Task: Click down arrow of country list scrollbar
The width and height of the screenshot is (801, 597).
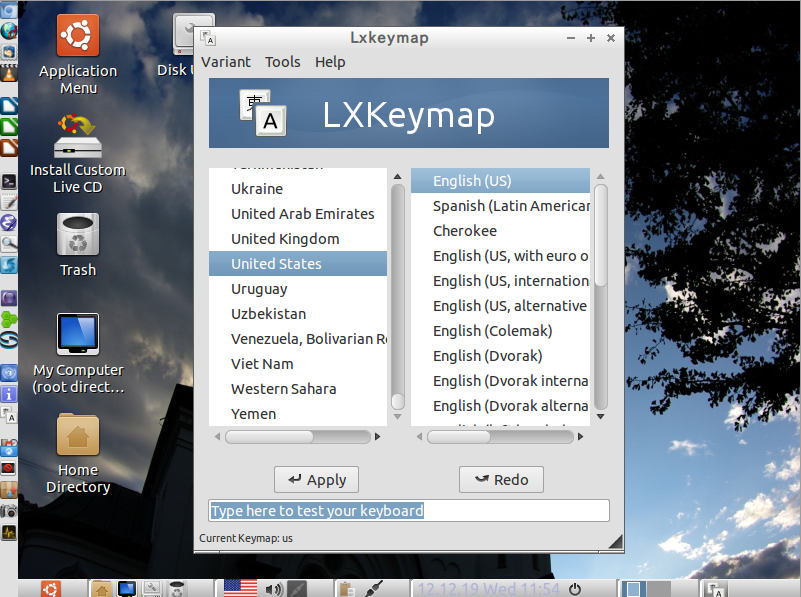Action: coord(397,417)
